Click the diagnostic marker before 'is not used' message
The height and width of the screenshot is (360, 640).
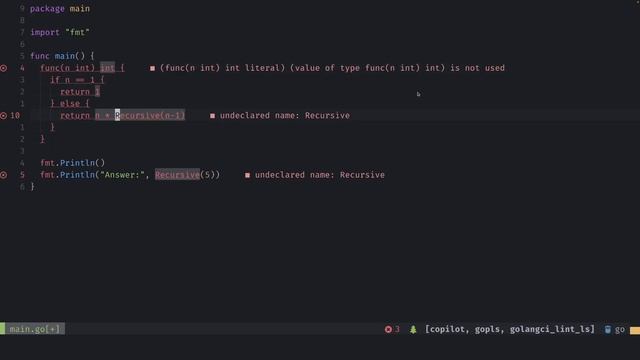click(152, 69)
